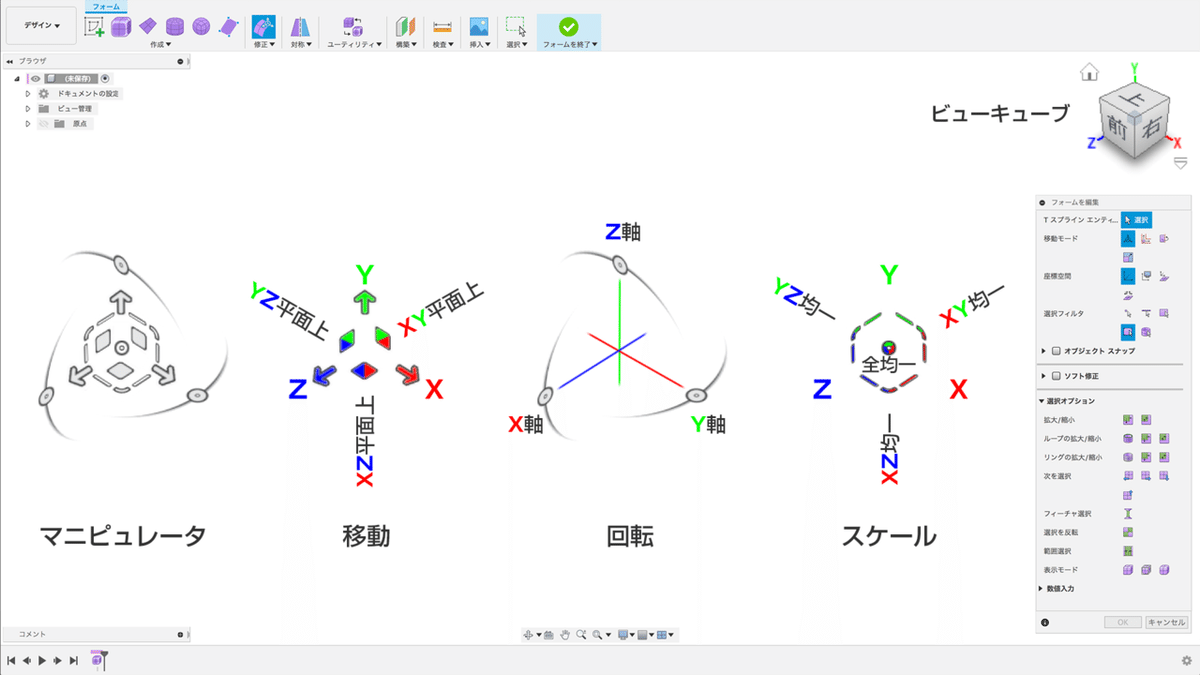Click the first box display mode icon in 表示モード
Viewport: 1200px width, 675px height.
click(x=1128, y=570)
